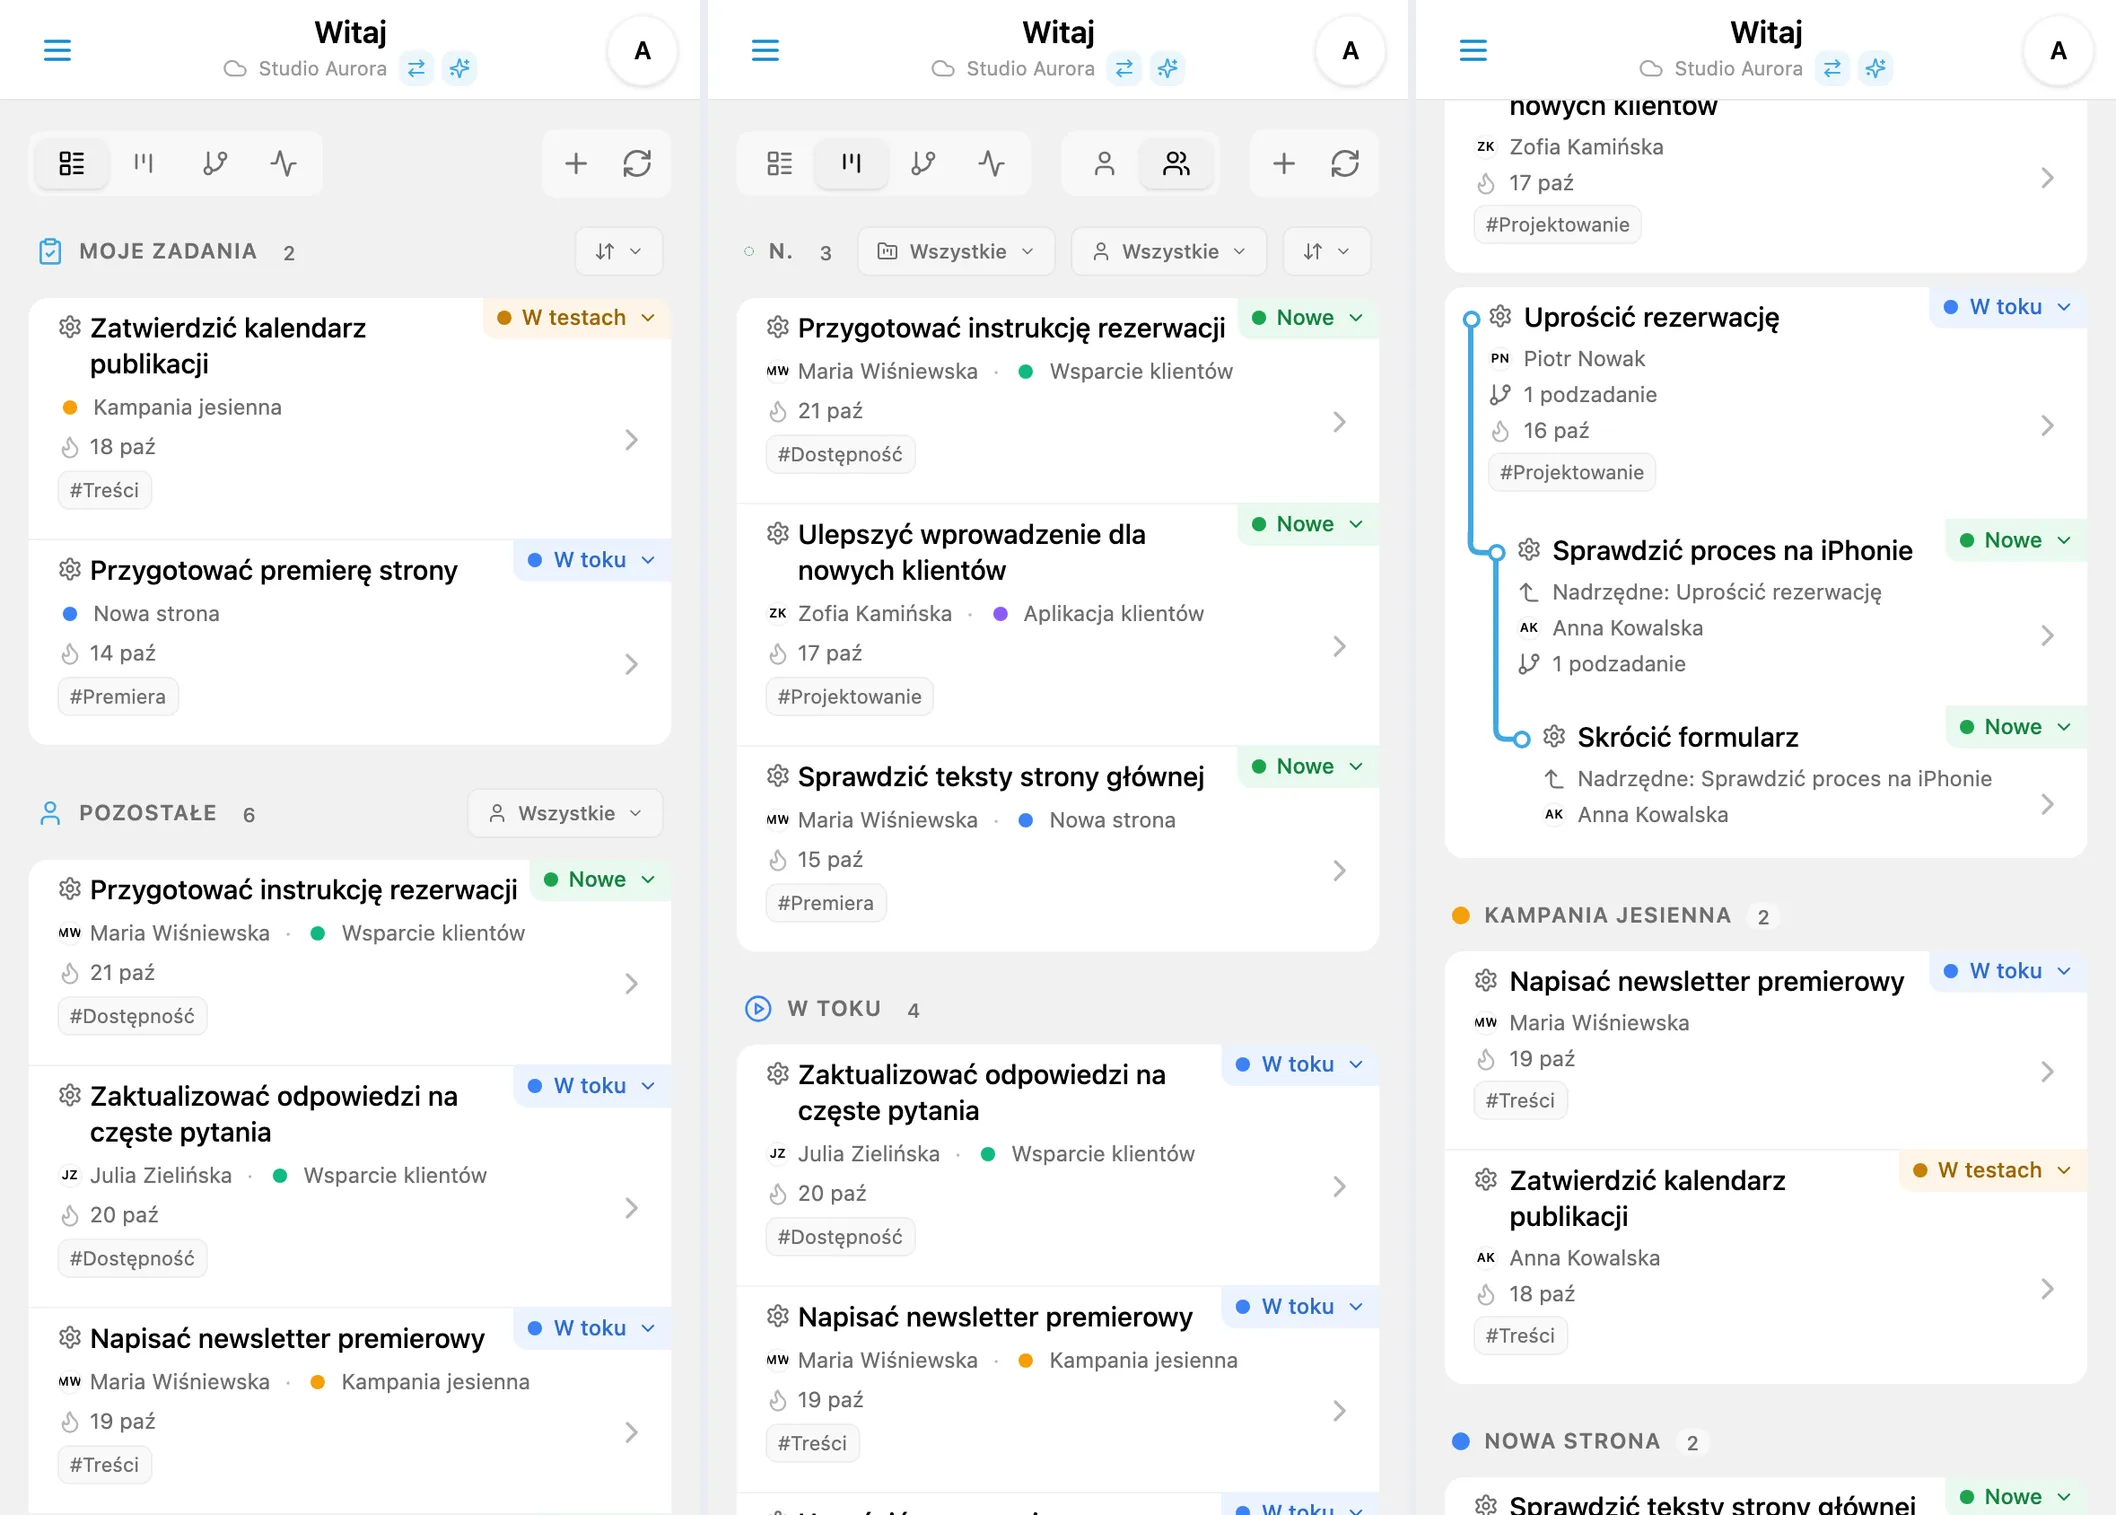
Task: Click purple Aplikacja klientów project dot
Action: pos(1000,614)
